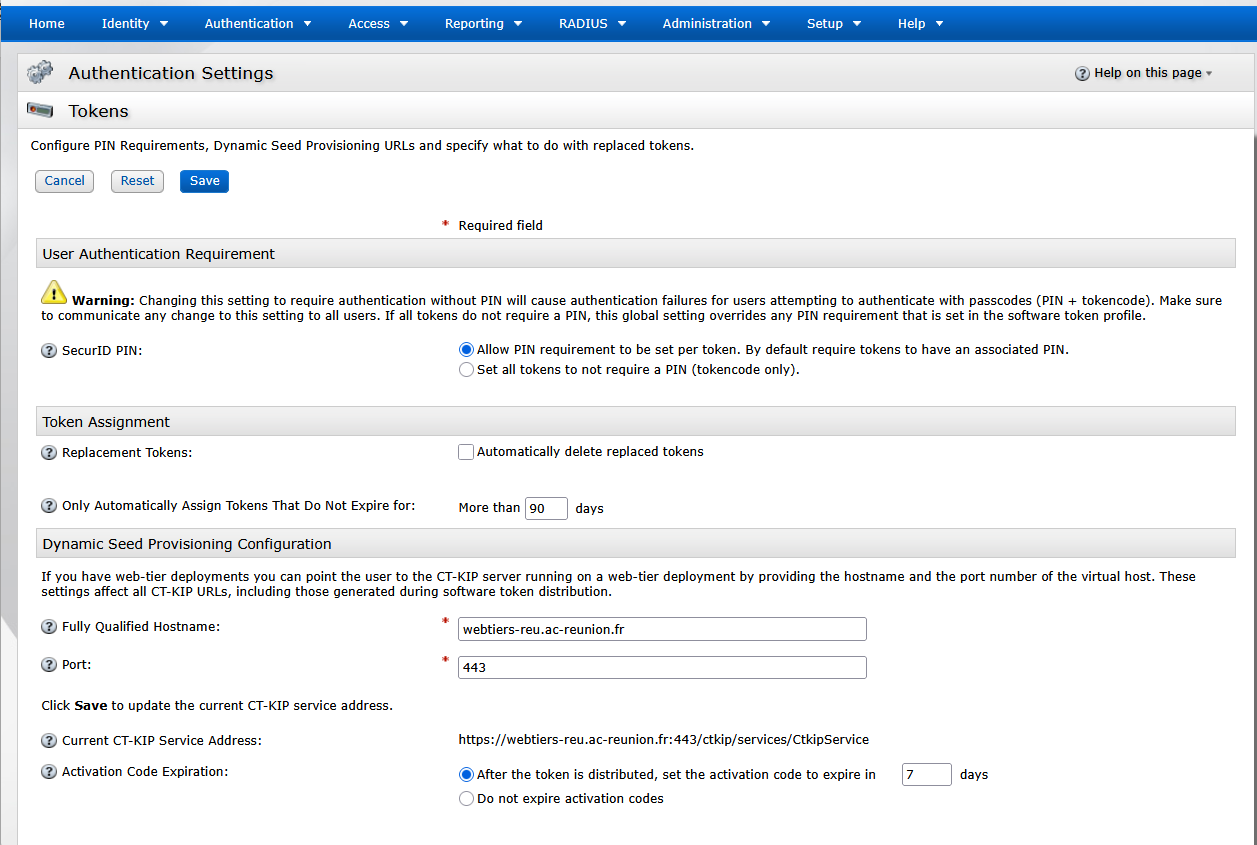Open the RADIUS dropdown menu

[592, 23]
